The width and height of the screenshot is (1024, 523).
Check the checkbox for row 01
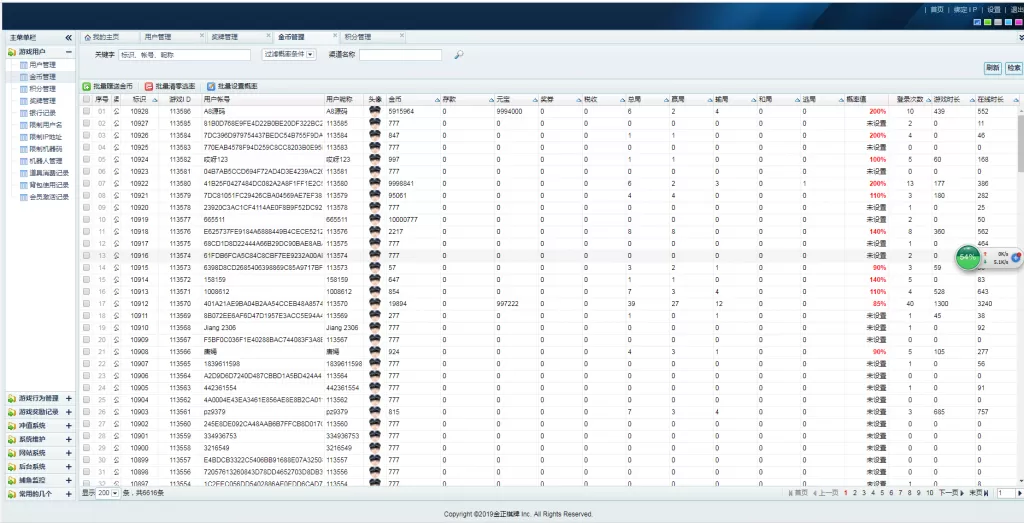(x=86, y=111)
